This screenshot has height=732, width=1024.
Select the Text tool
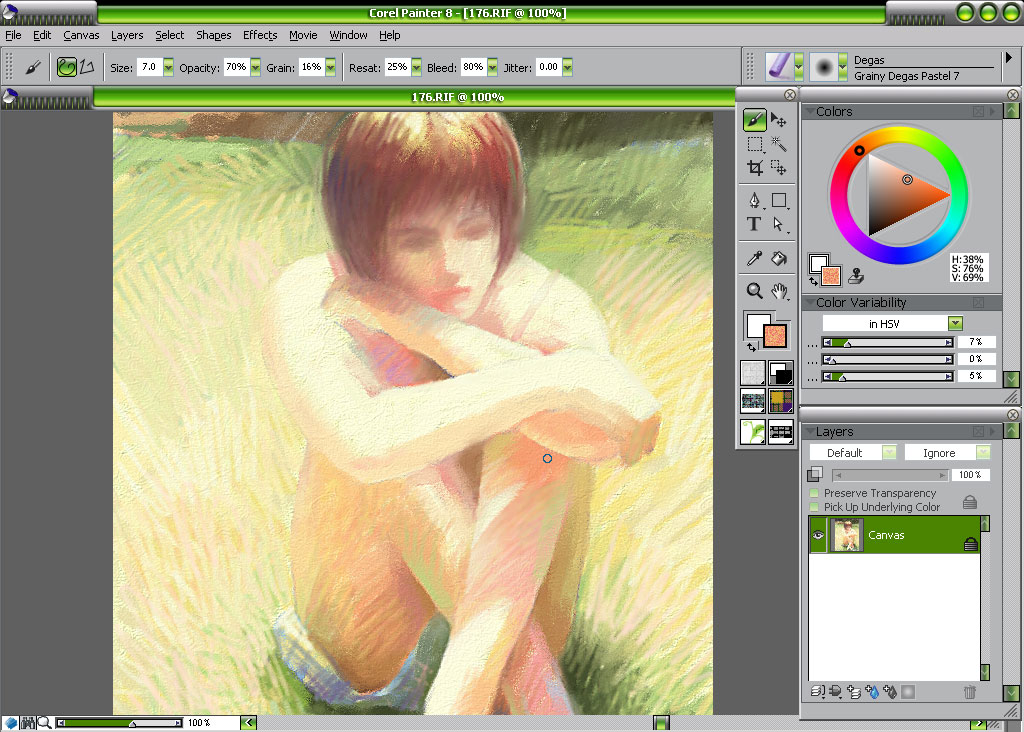point(754,224)
